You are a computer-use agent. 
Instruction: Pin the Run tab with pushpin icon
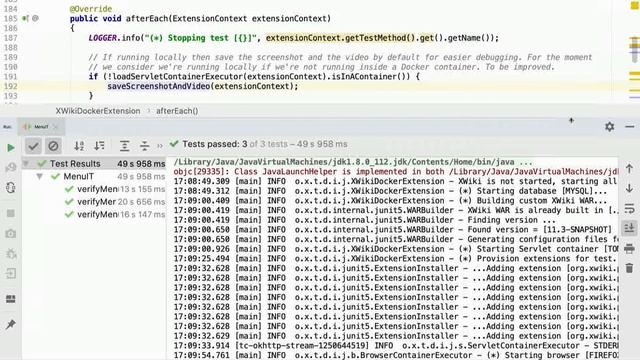11,324
